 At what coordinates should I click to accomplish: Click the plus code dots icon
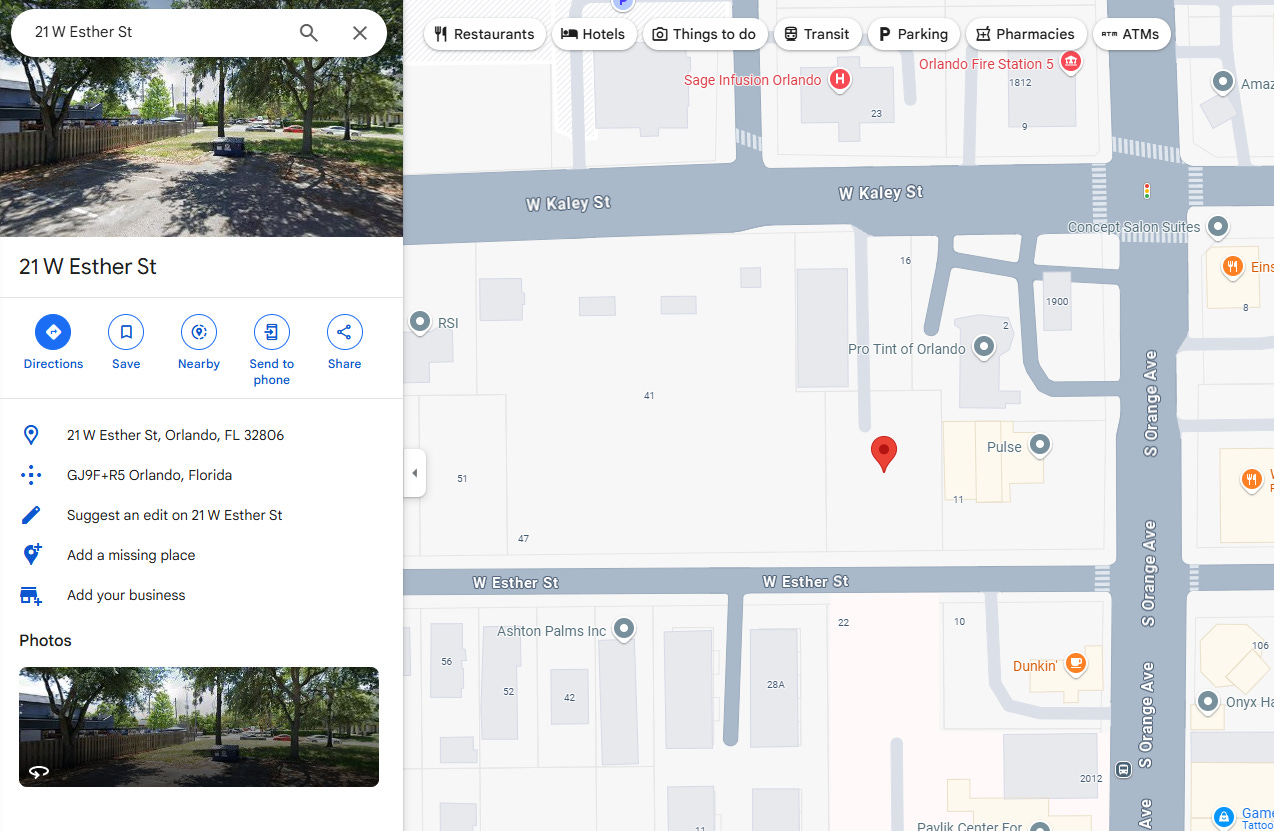(x=31, y=475)
